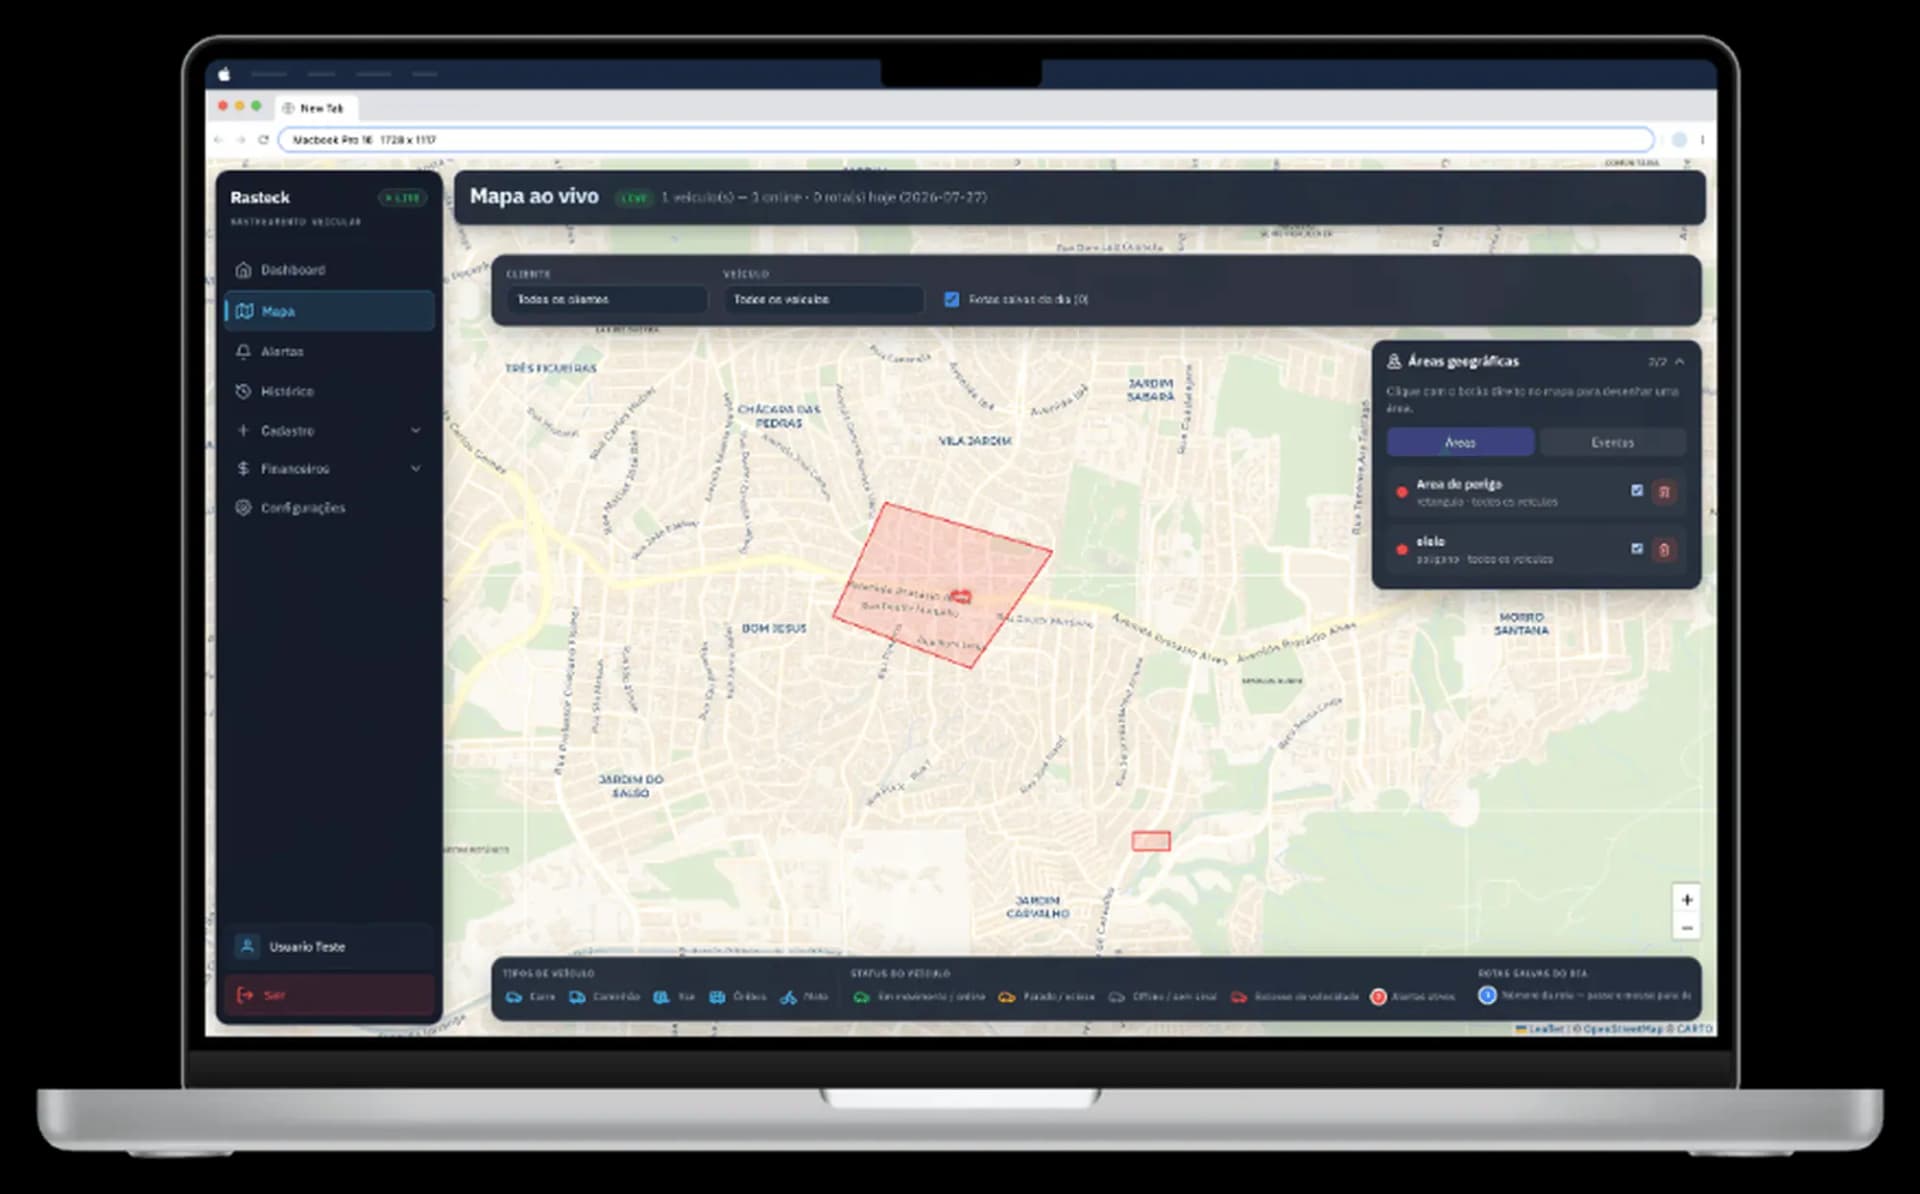Image resolution: width=1920 pixels, height=1194 pixels.
Task: Toggle visibility checkbox for Area de perigo
Action: pos(1637,490)
